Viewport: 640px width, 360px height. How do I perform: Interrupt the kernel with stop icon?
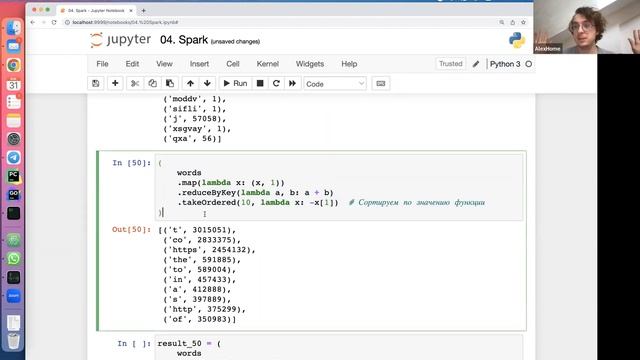tap(260, 83)
